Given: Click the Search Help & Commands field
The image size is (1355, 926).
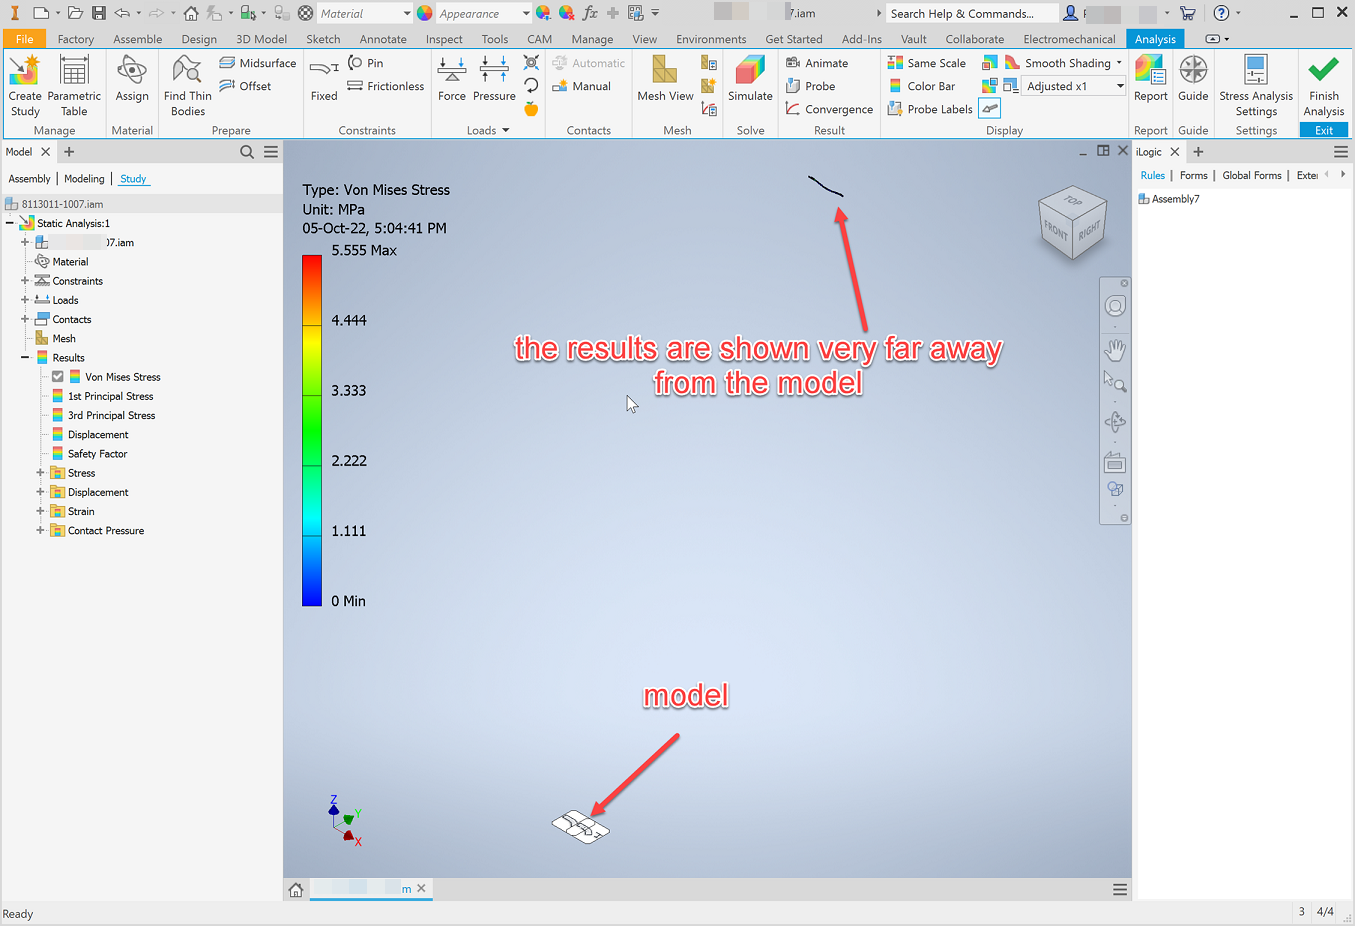Looking at the screenshot, I should tap(970, 13).
